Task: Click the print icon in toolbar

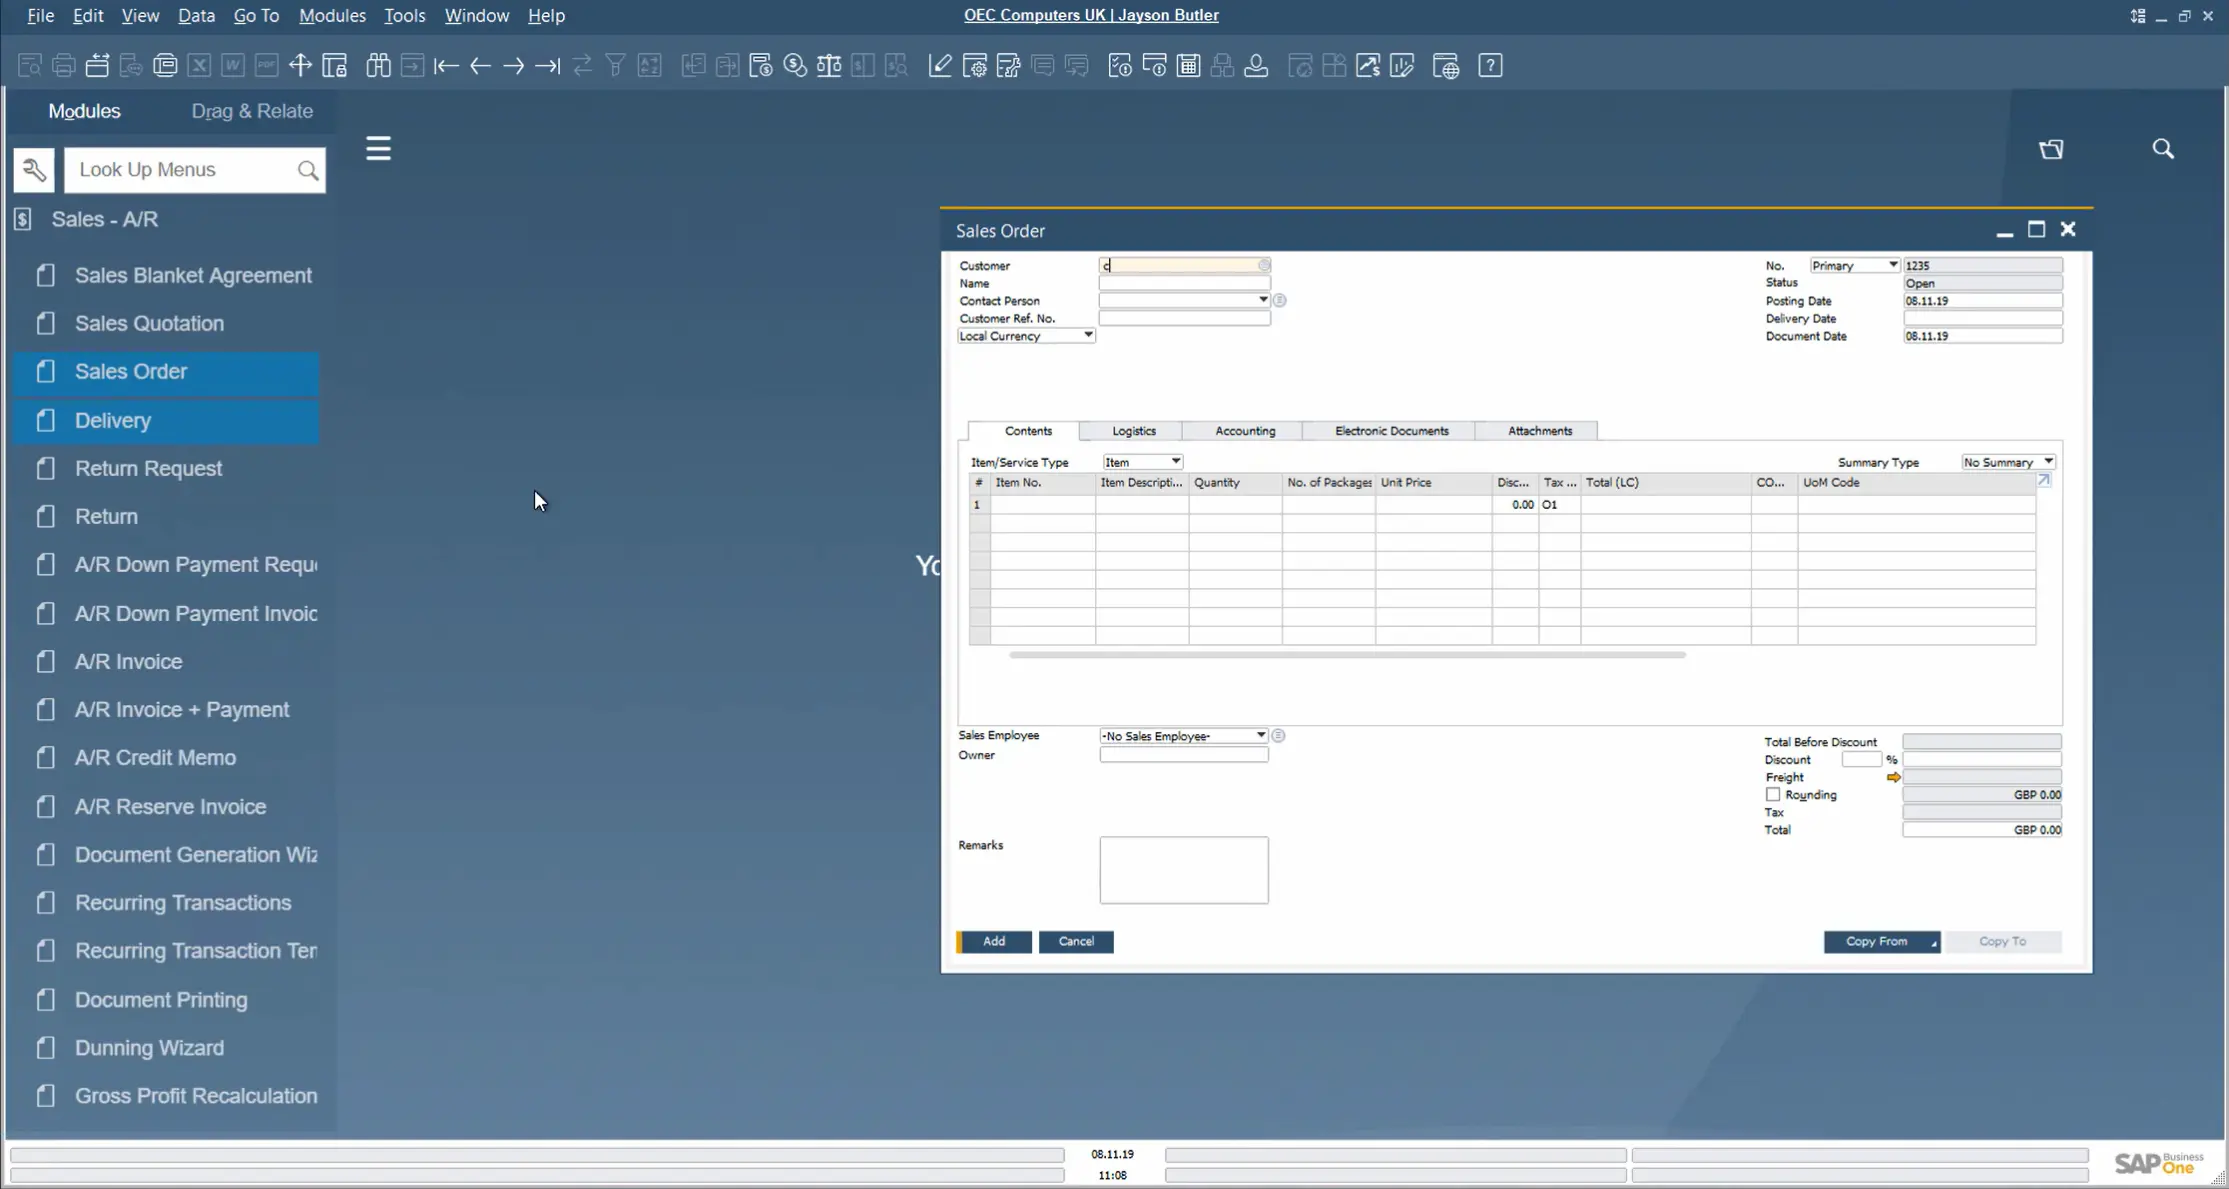Action: click(63, 66)
